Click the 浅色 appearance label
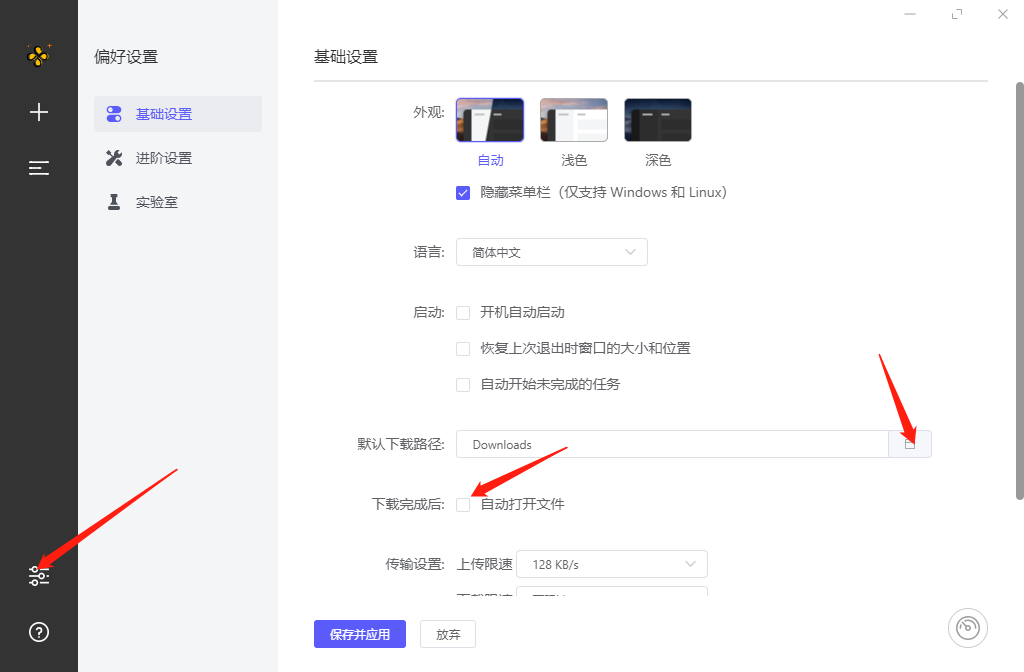This screenshot has height=672, width=1024. tap(574, 160)
